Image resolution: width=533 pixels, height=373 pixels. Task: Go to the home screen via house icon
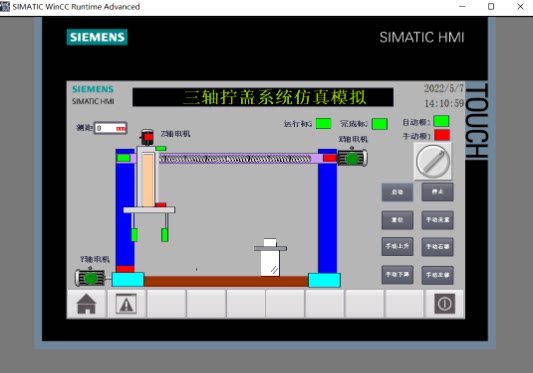click(86, 304)
